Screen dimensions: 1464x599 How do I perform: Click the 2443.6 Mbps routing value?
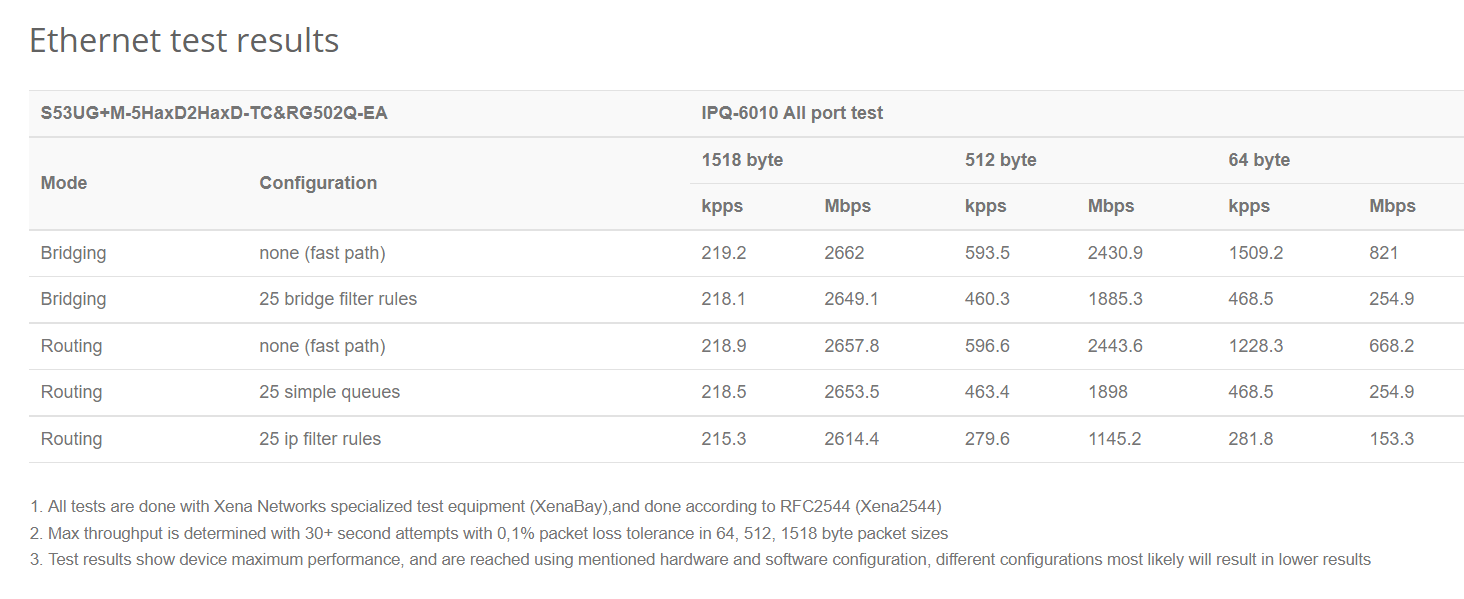click(1115, 346)
